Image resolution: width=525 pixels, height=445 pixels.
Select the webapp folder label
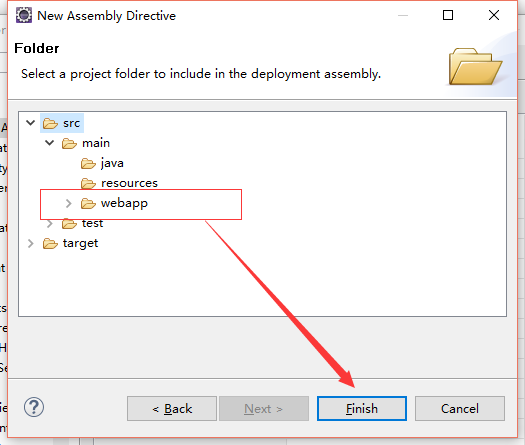[124, 203]
